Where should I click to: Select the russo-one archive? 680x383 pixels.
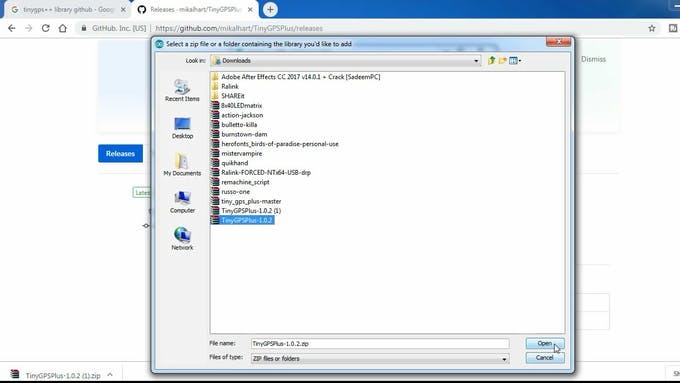point(230,191)
